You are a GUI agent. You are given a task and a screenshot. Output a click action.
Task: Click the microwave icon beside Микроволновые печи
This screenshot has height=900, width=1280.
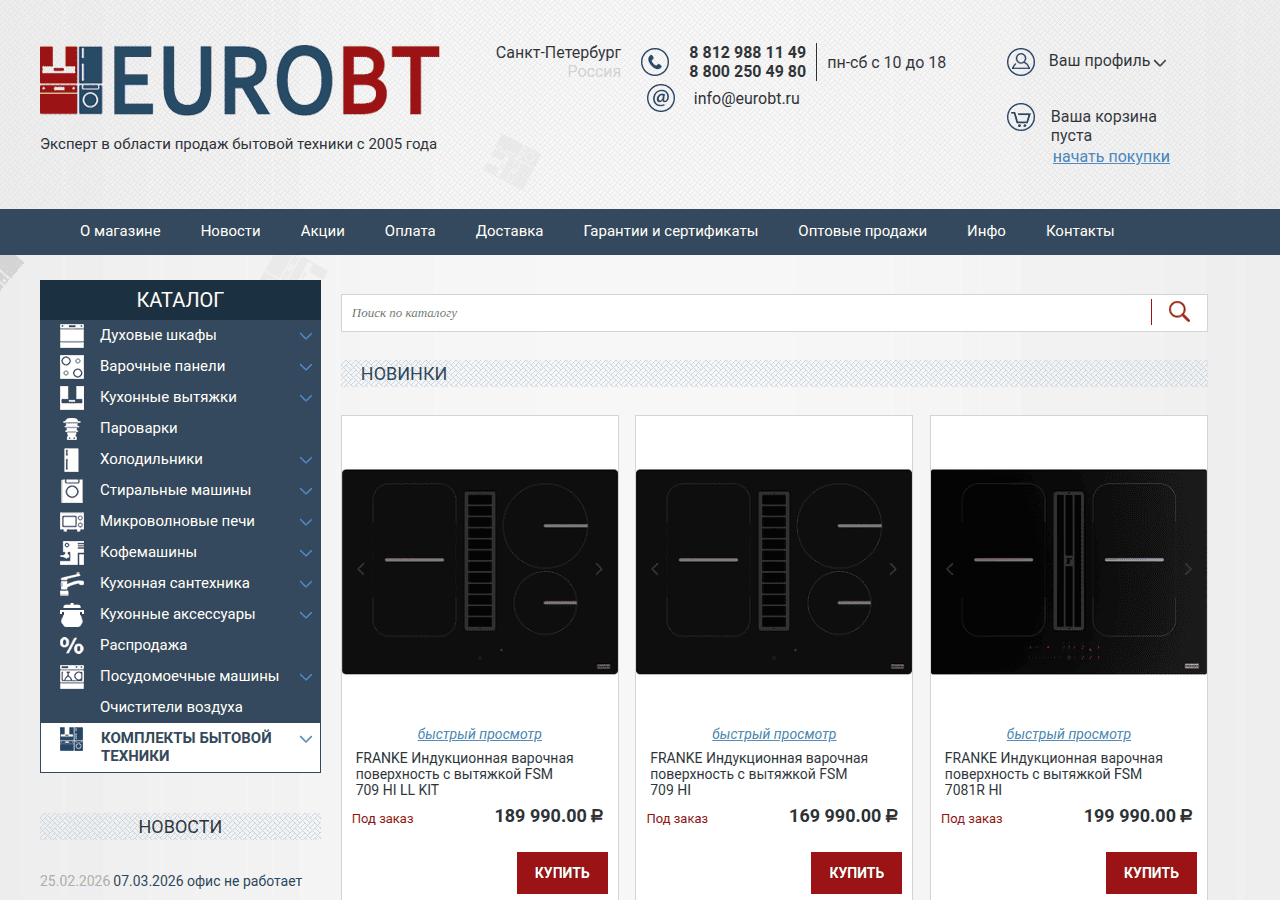pos(72,521)
